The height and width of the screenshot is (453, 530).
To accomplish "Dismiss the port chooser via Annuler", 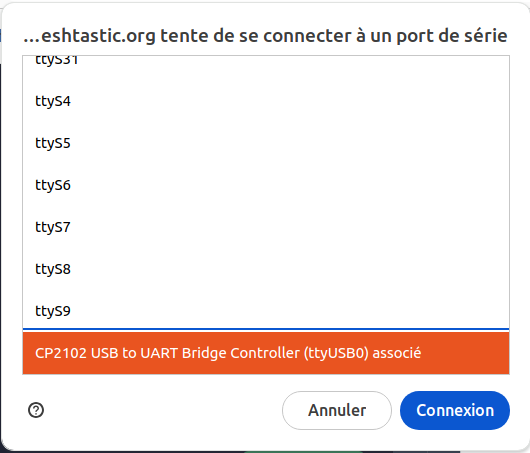I will point(337,410).
